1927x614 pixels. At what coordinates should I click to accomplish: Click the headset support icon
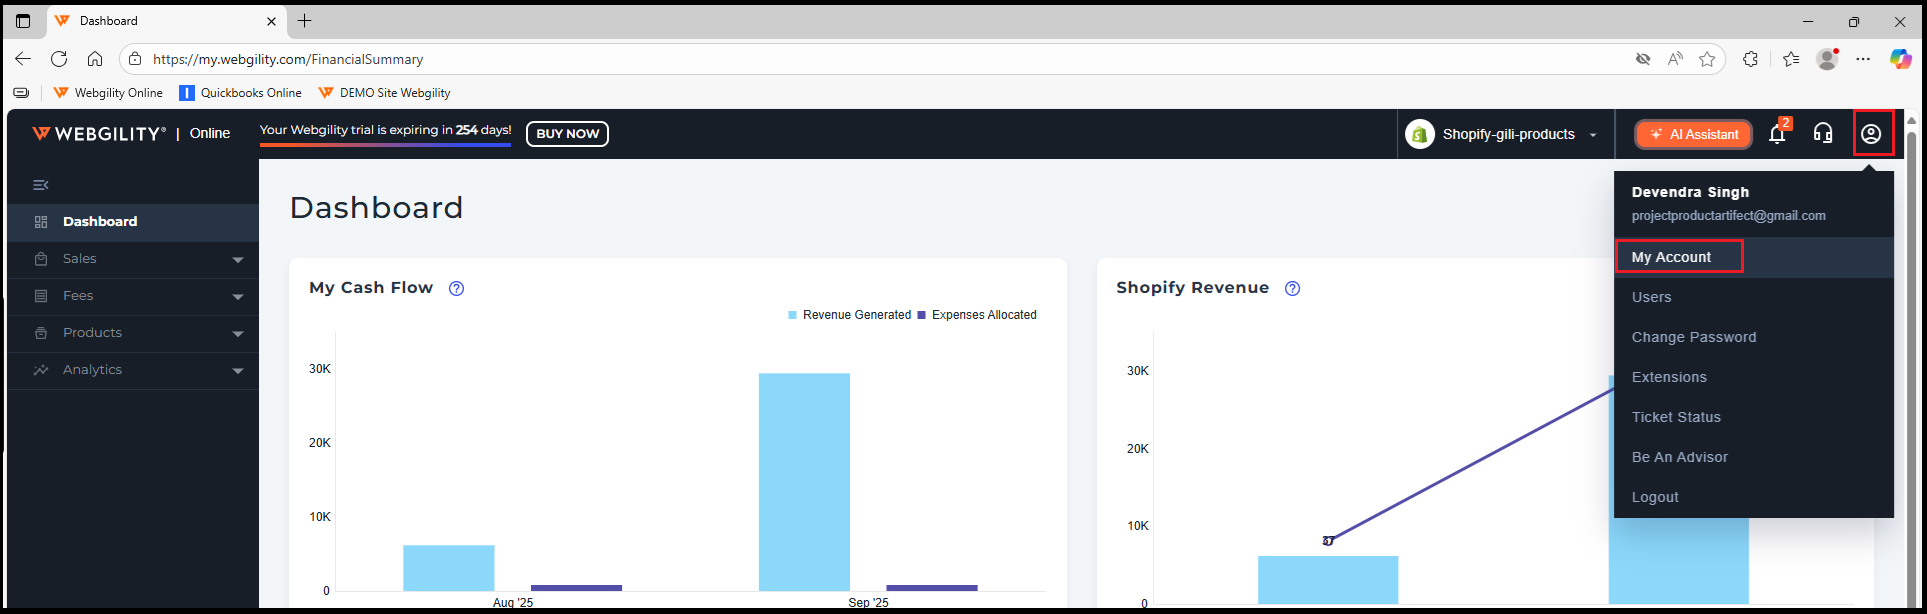coord(1823,134)
